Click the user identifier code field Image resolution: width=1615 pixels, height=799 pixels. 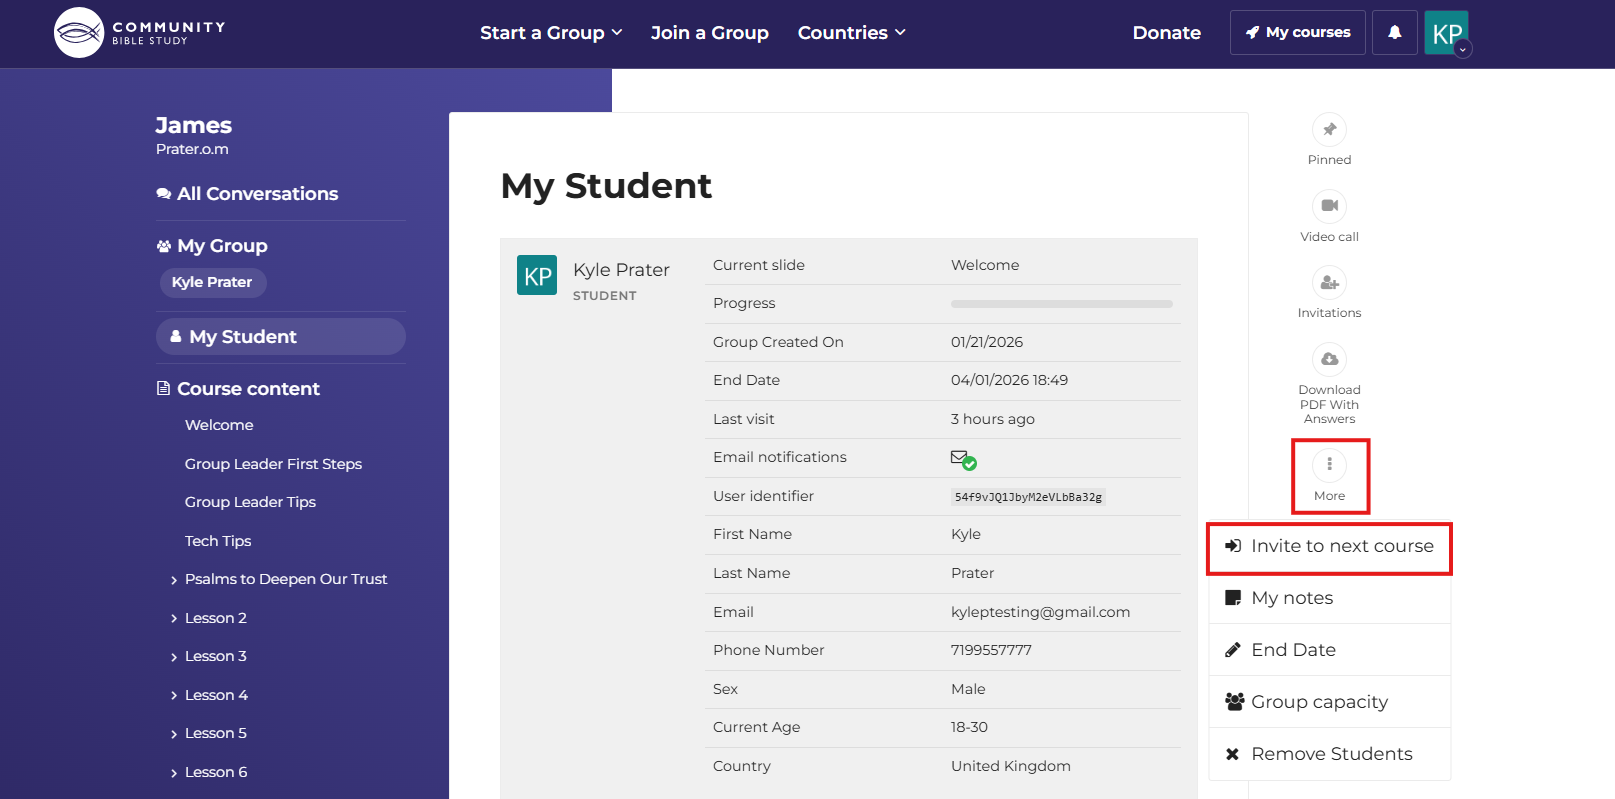click(x=1027, y=497)
